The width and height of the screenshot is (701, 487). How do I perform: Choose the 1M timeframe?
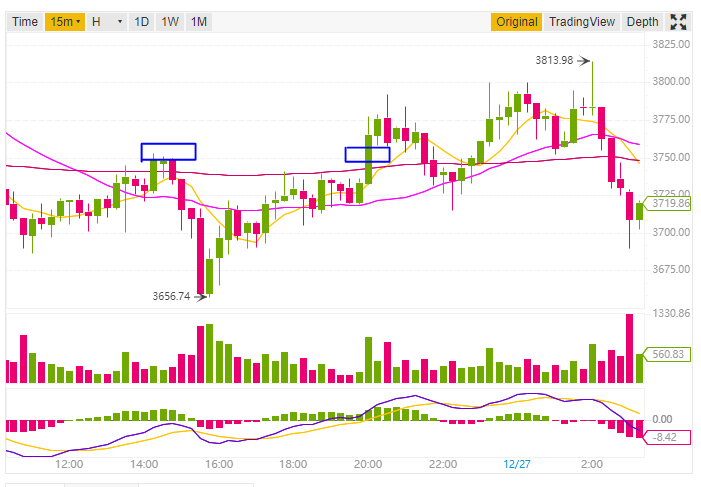click(199, 22)
